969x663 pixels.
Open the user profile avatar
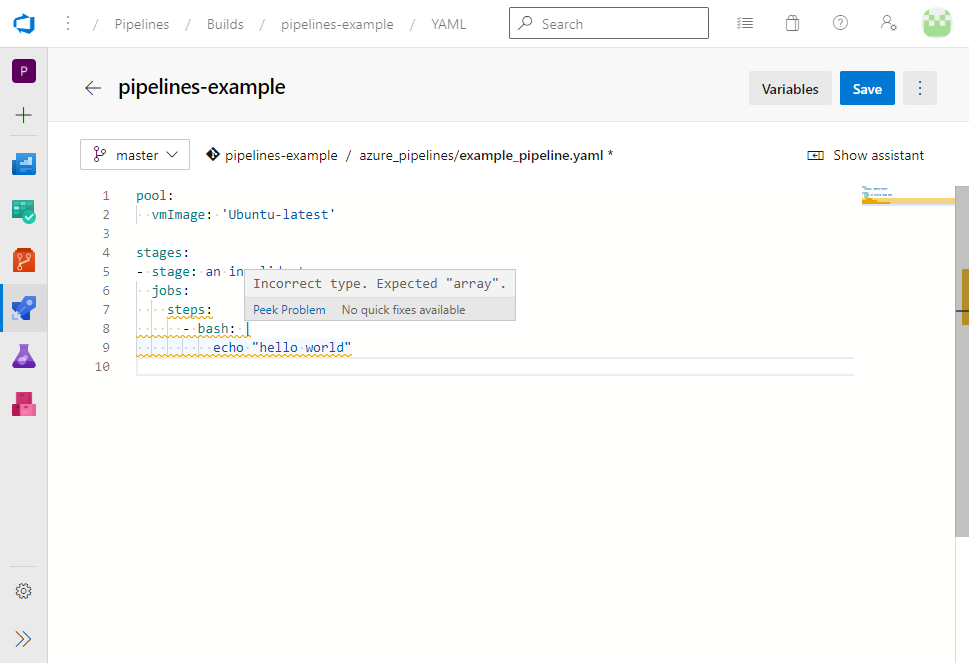coord(937,23)
